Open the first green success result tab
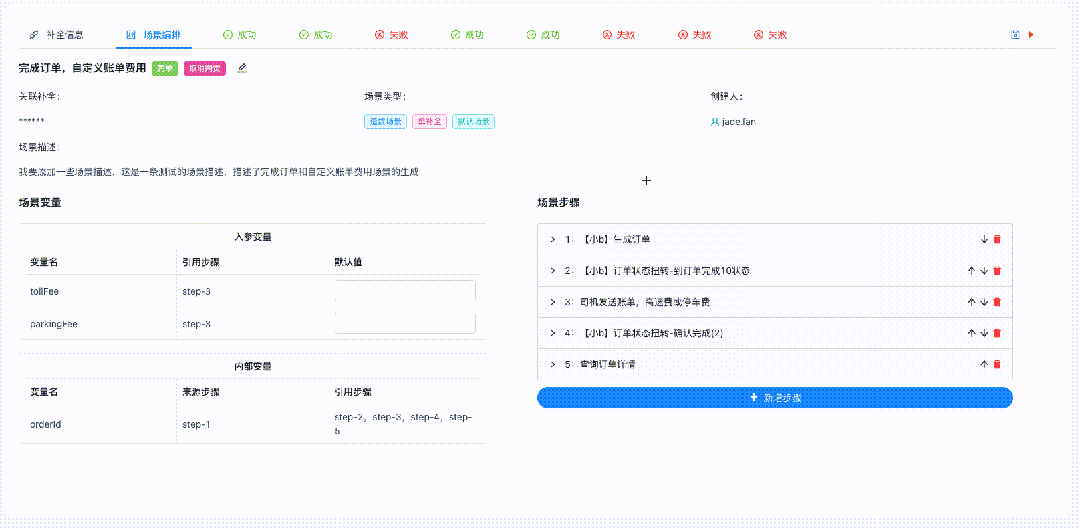The image size is (1080, 528). [240, 34]
